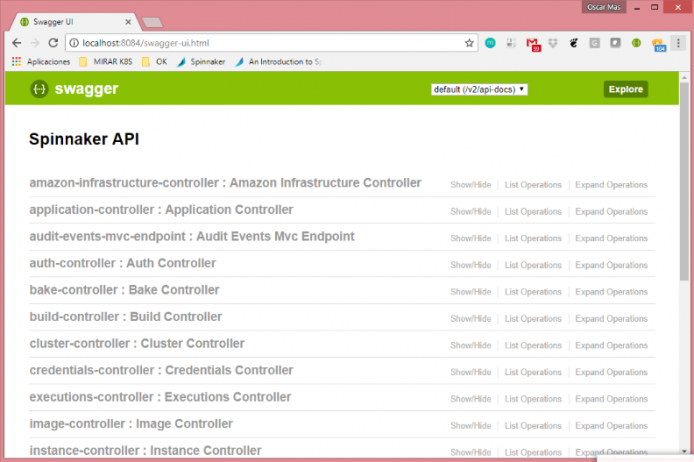
Task: Click the vertical scrollbar thumb
Action: click(684, 181)
